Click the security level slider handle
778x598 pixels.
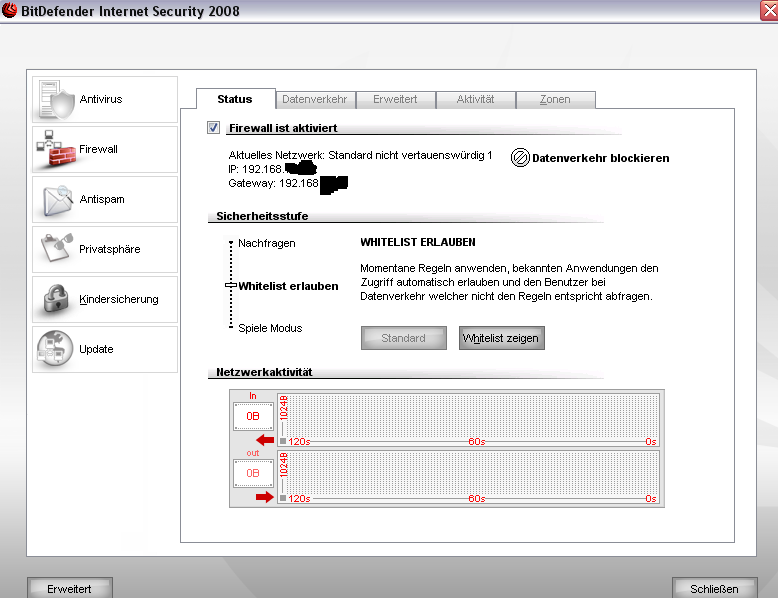(x=231, y=285)
